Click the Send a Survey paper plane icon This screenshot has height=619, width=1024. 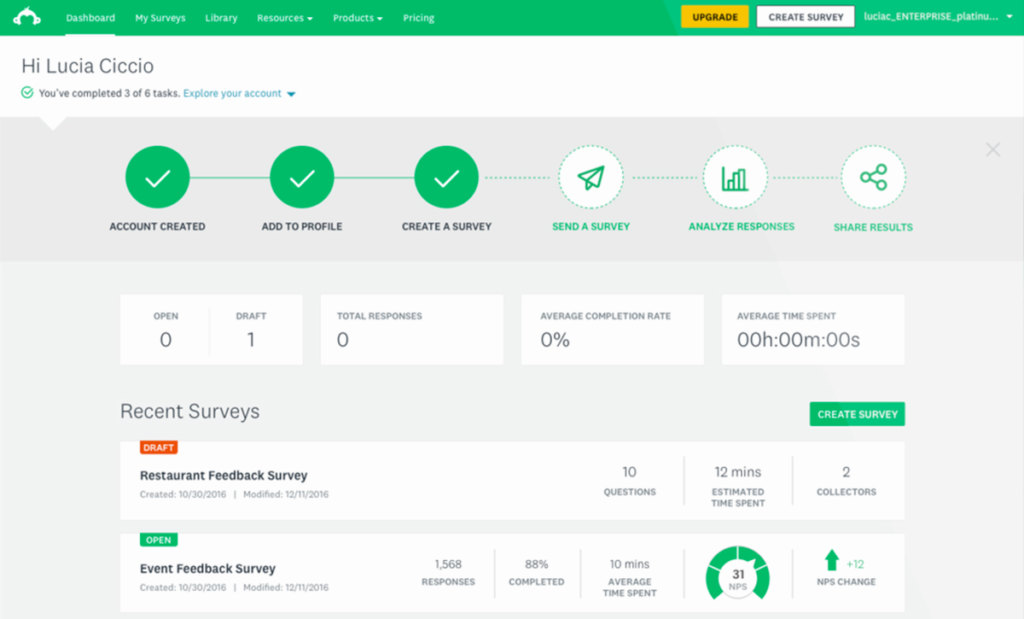(591, 178)
